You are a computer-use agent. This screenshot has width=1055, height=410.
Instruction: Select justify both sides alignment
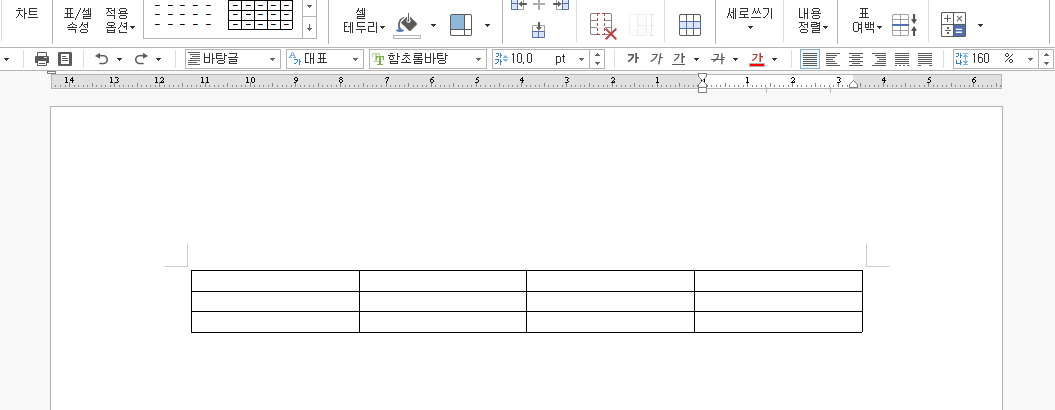810,59
